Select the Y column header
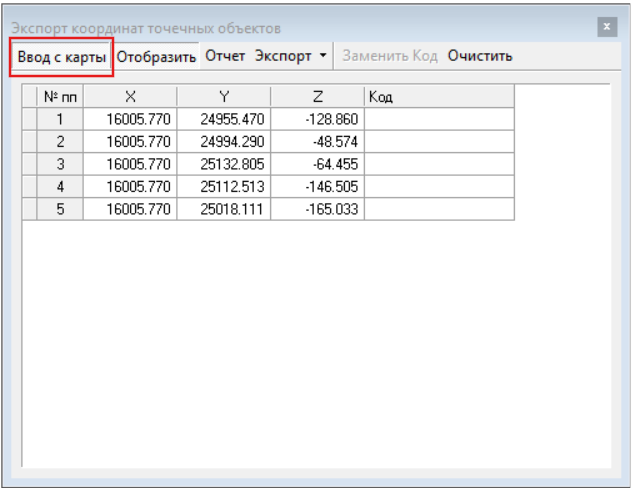Viewport: 632px width, 488px height. (224, 97)
